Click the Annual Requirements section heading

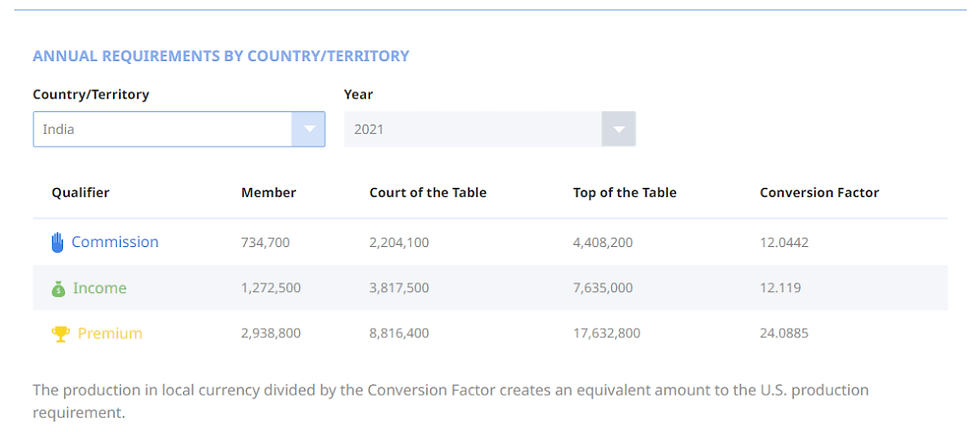(x=221, y=56)
